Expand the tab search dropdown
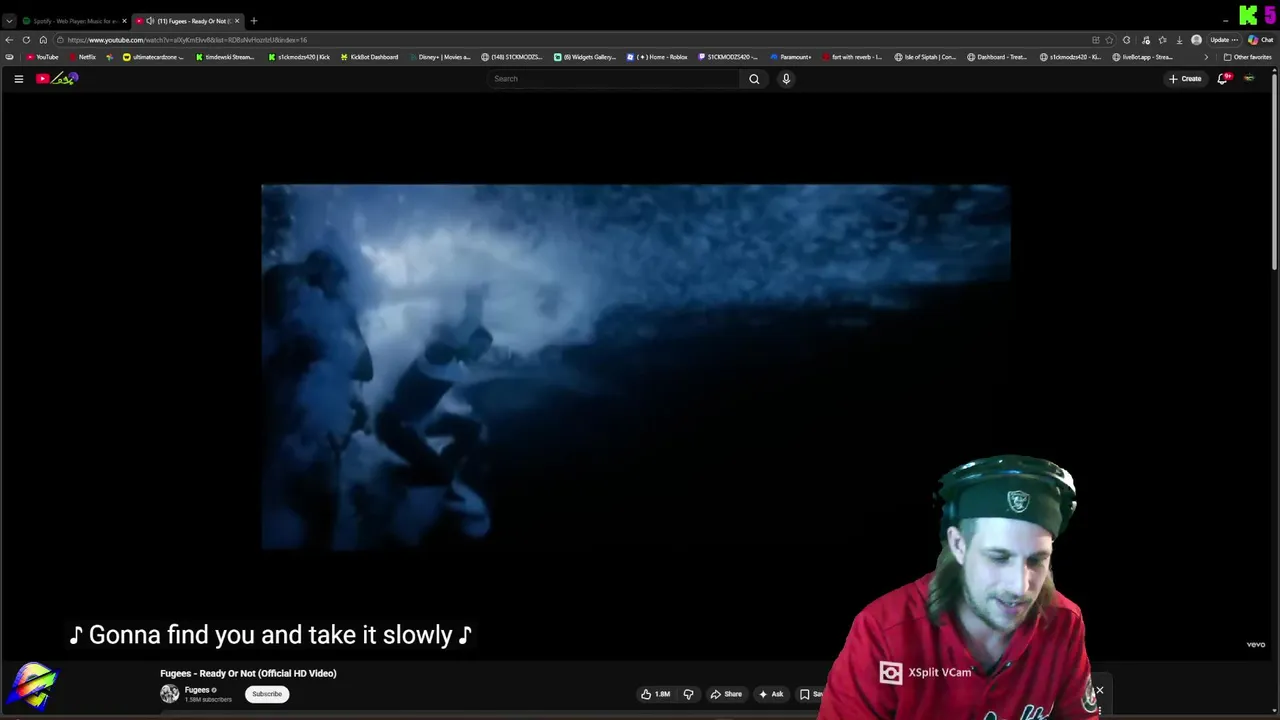The height and width of the screenshot is (720, 1280). (9, 21)
